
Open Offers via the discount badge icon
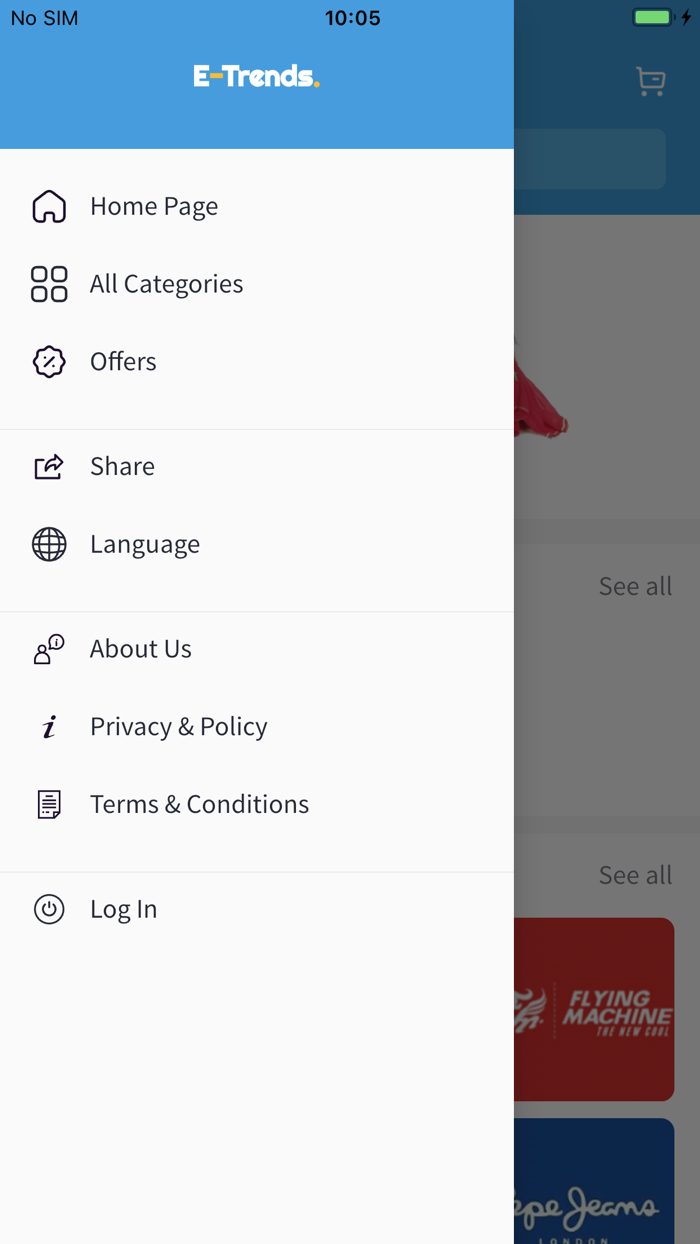48,361
